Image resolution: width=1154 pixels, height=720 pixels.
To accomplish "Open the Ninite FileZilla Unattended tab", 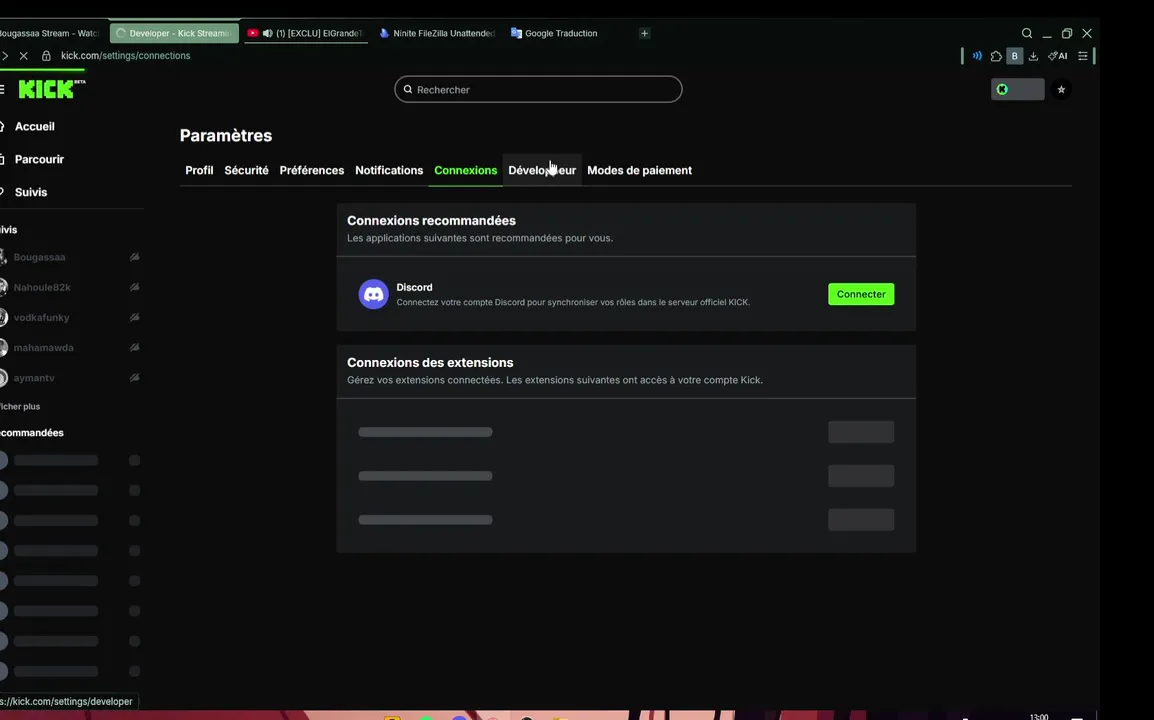I will (x=436, y=33).
